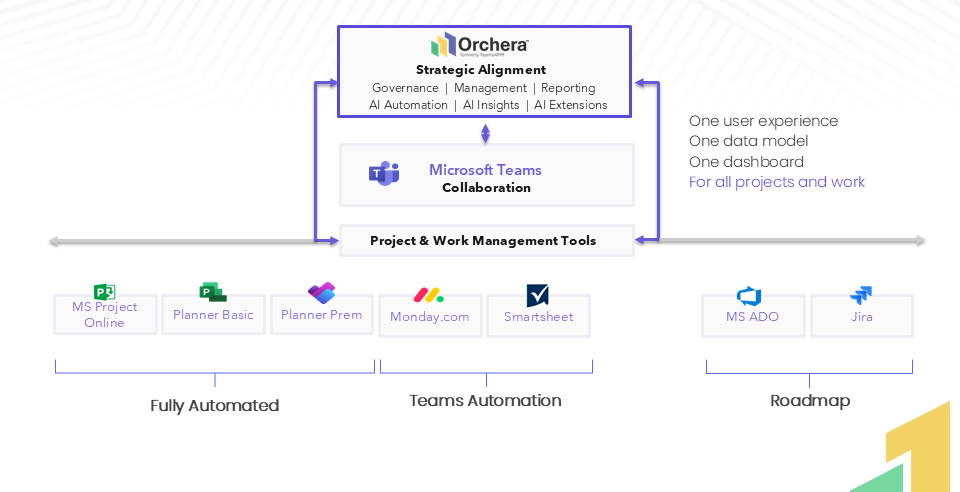Click the AI Insights text
The height and width of the screenshot is (492, 960).
coord(491,105)
